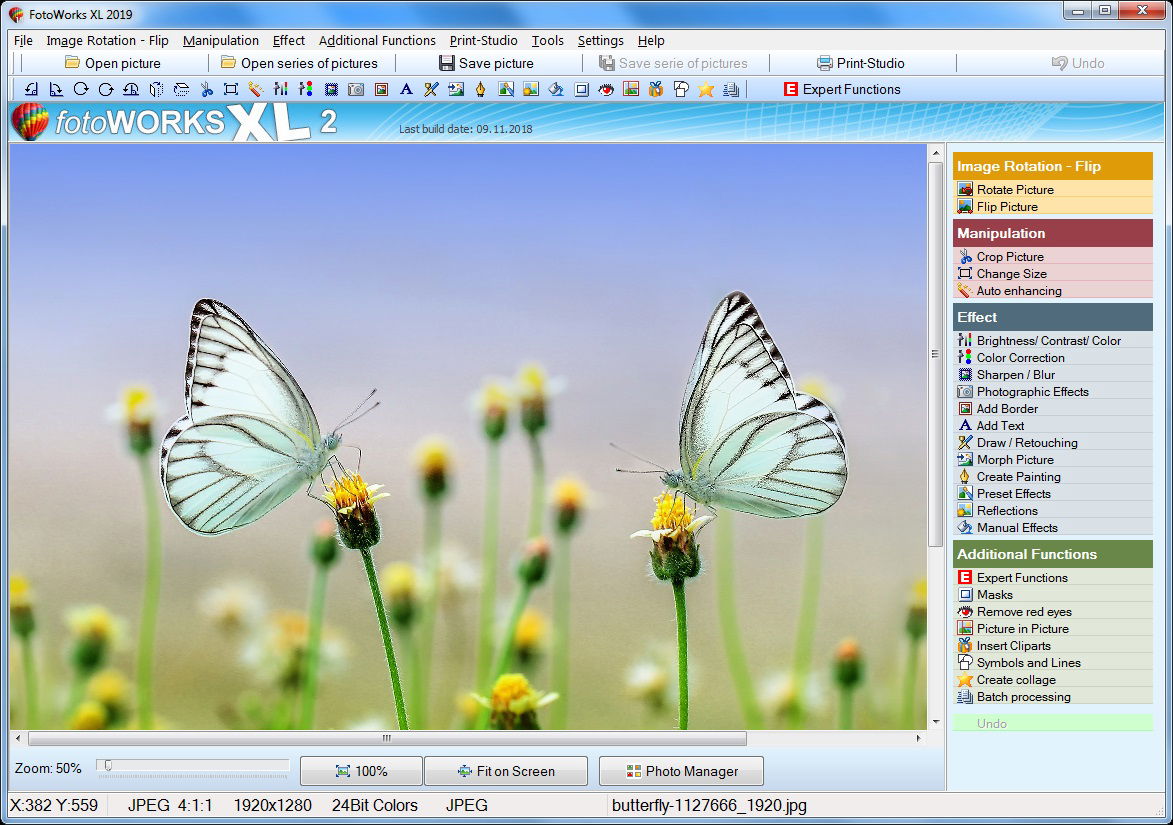The height and width of the screenshot is (825, 1173).
Task: Click the masks icon in the toolbar
Action: 581,90
